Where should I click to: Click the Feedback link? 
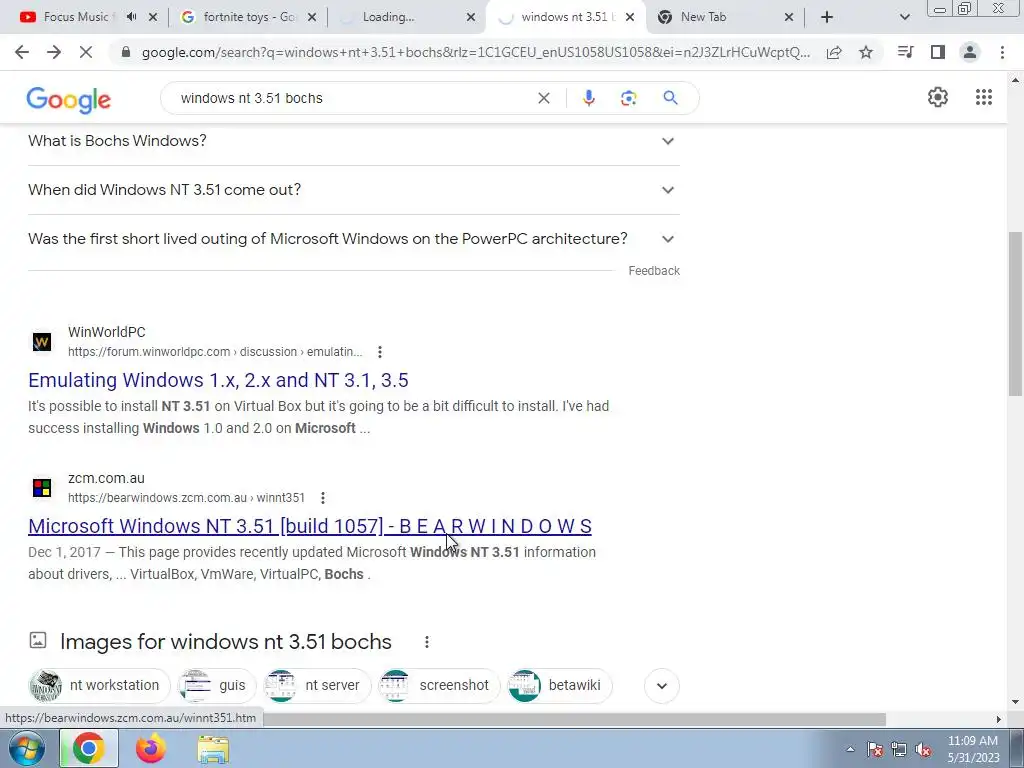(654, 271)
